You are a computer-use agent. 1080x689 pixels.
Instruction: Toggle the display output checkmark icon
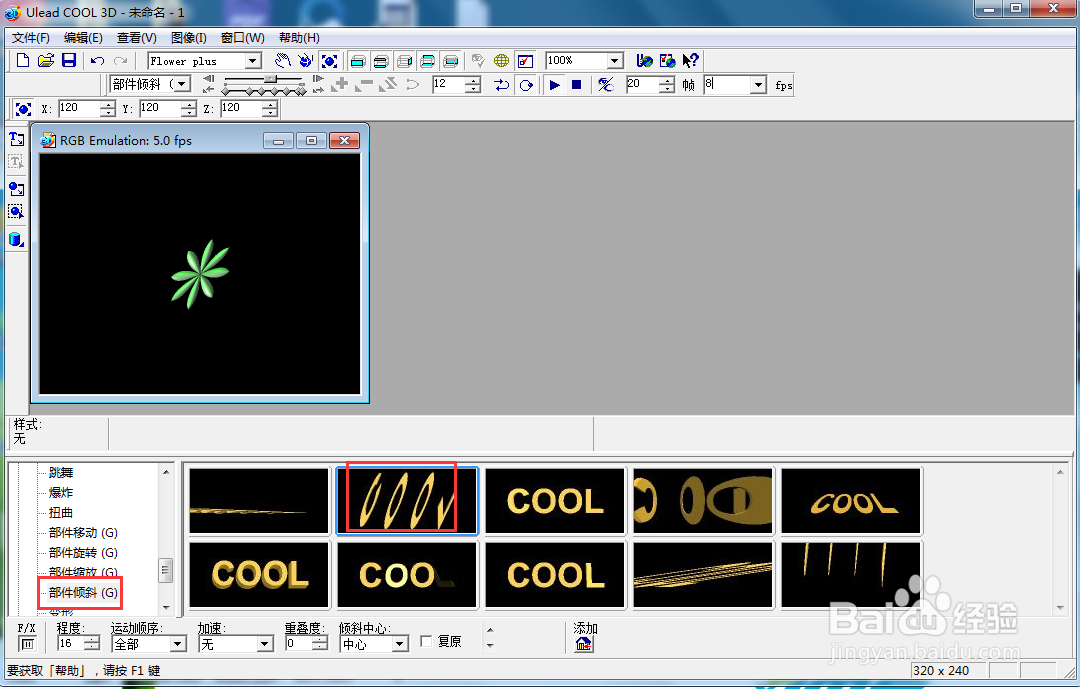point(525,61)
